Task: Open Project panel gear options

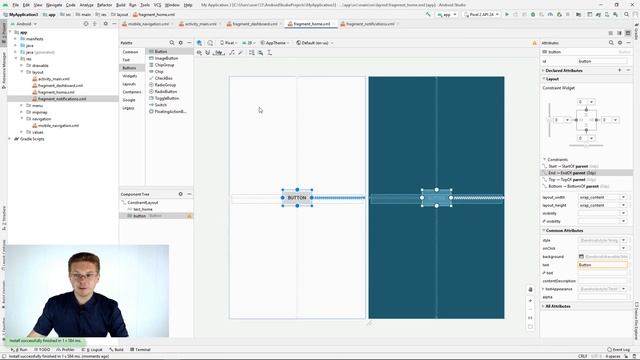Action: (105, 24)
